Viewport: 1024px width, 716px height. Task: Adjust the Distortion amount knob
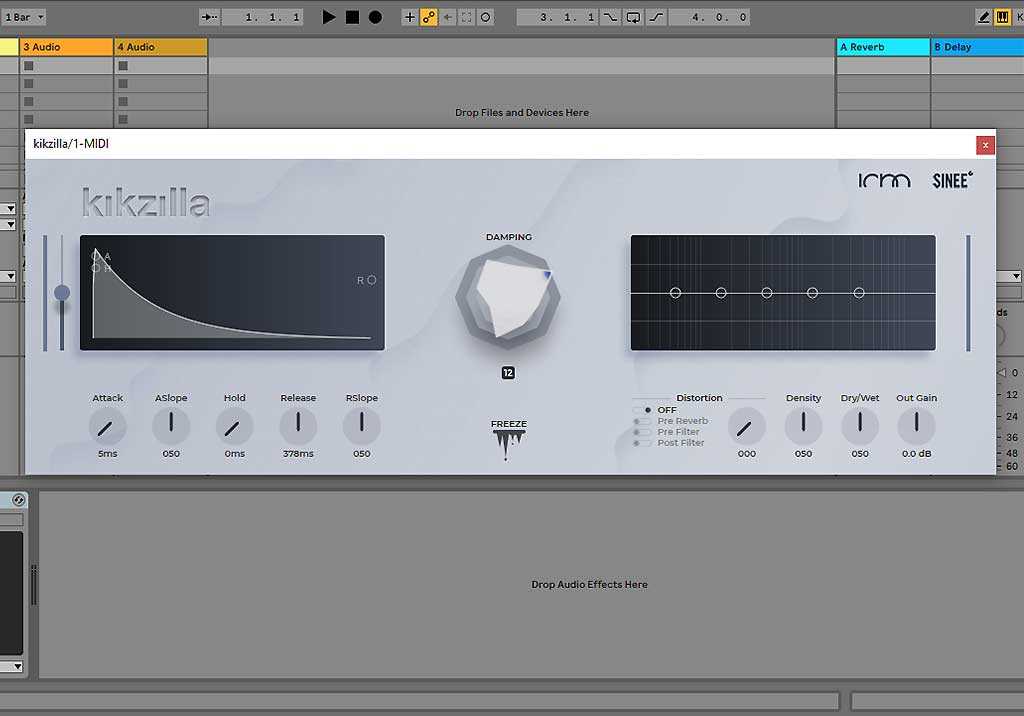coord(746,427)
